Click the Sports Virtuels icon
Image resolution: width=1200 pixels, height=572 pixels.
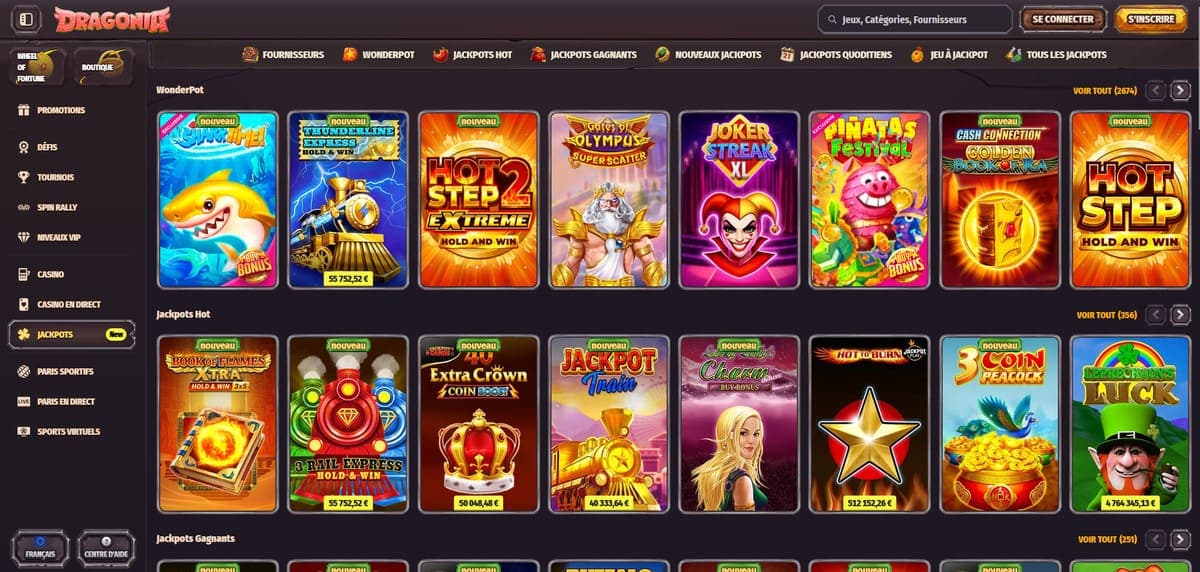click(24, 431)
